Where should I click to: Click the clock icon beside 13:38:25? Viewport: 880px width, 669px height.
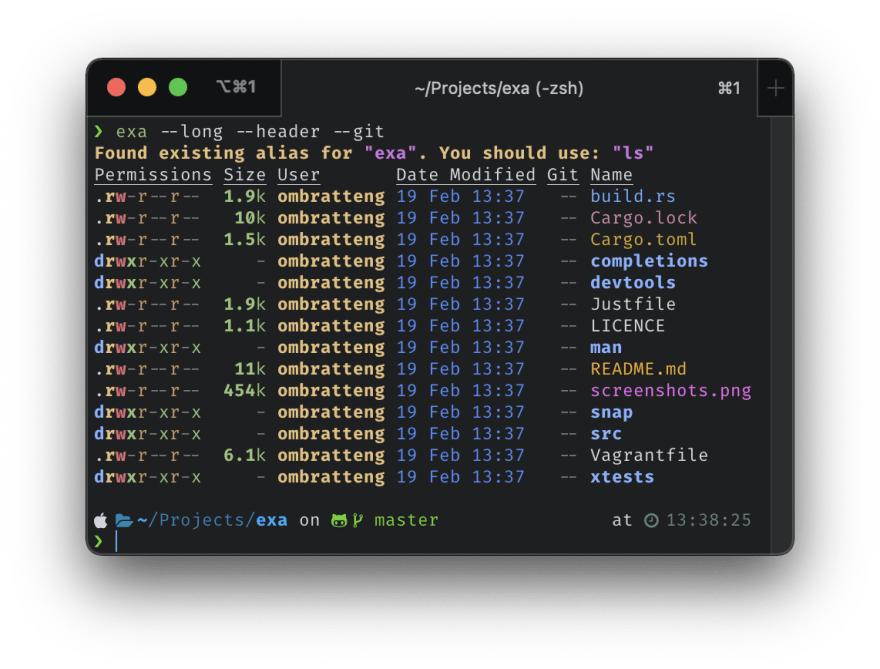click(651, 521)
